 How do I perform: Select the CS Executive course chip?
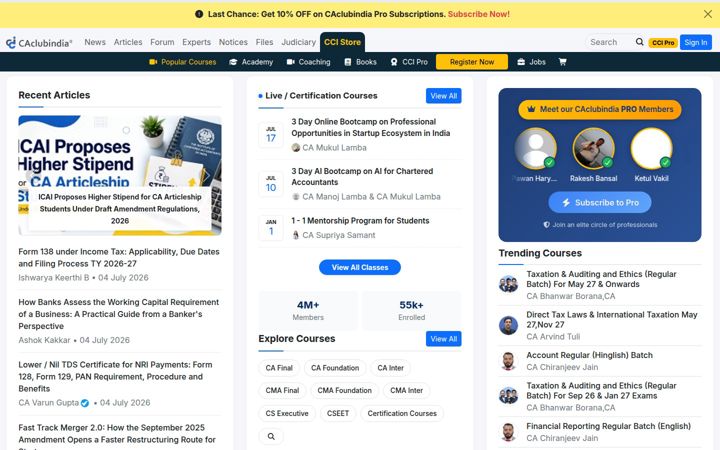coord(287,413)
